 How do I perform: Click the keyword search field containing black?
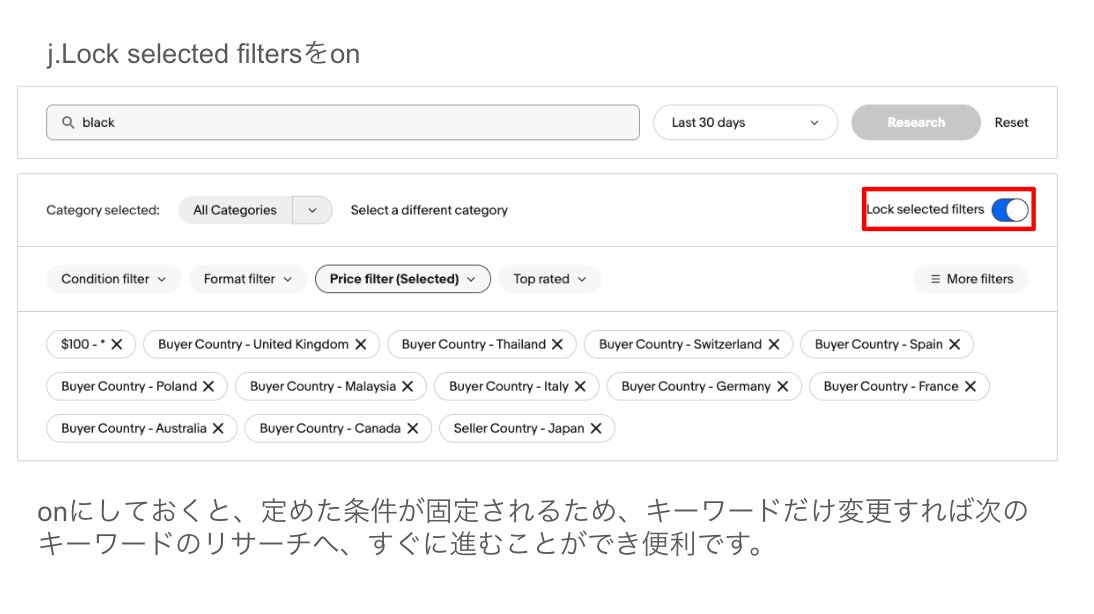point(350,122)
